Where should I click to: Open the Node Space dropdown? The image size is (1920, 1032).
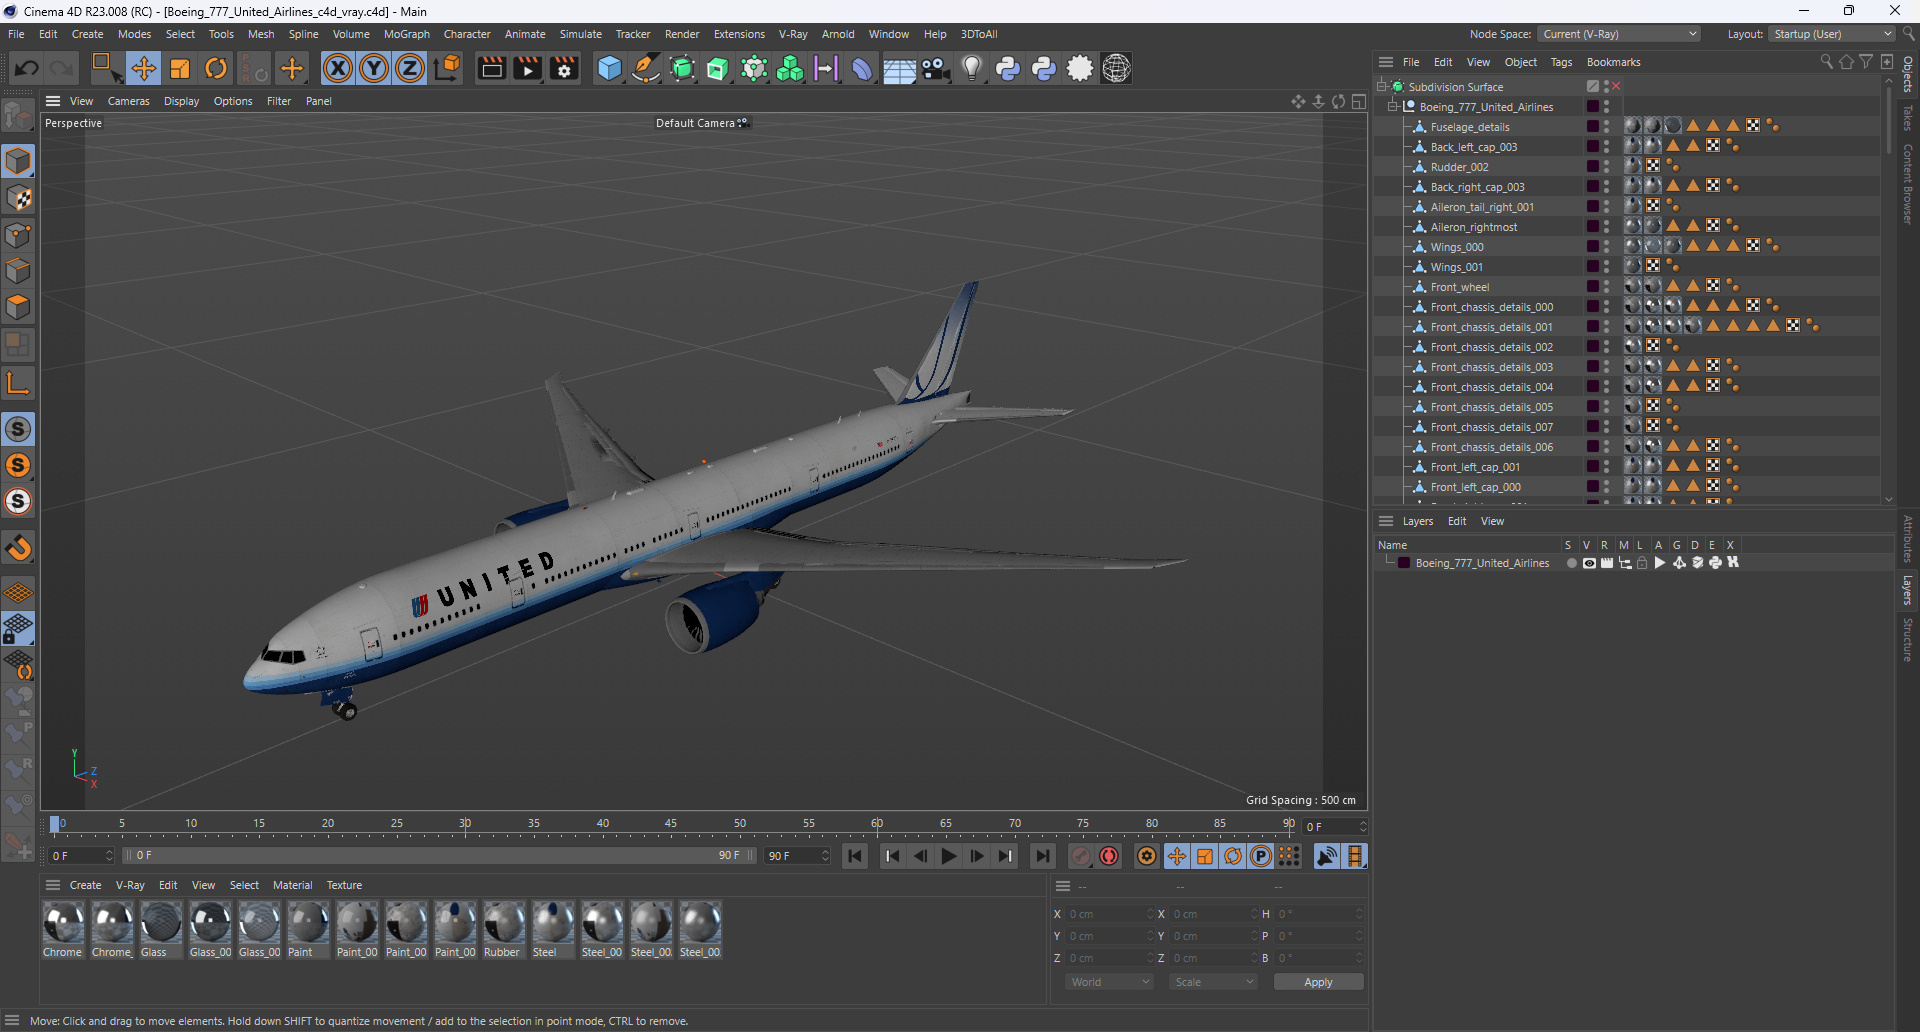(1619, 34)
